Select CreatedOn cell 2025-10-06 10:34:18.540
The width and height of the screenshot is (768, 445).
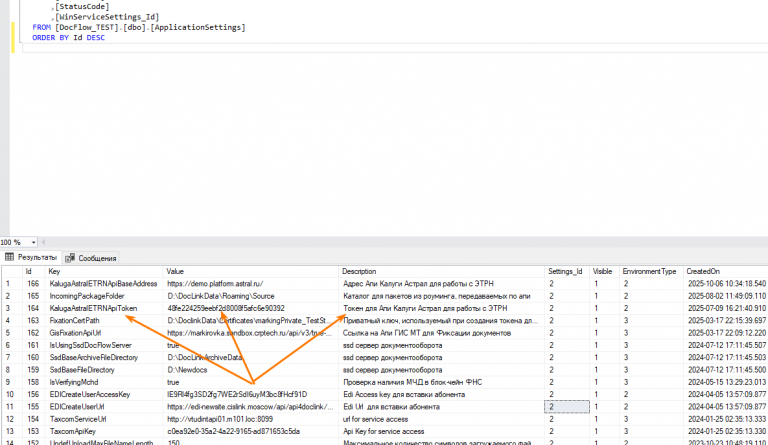click(x=725, y=283)
